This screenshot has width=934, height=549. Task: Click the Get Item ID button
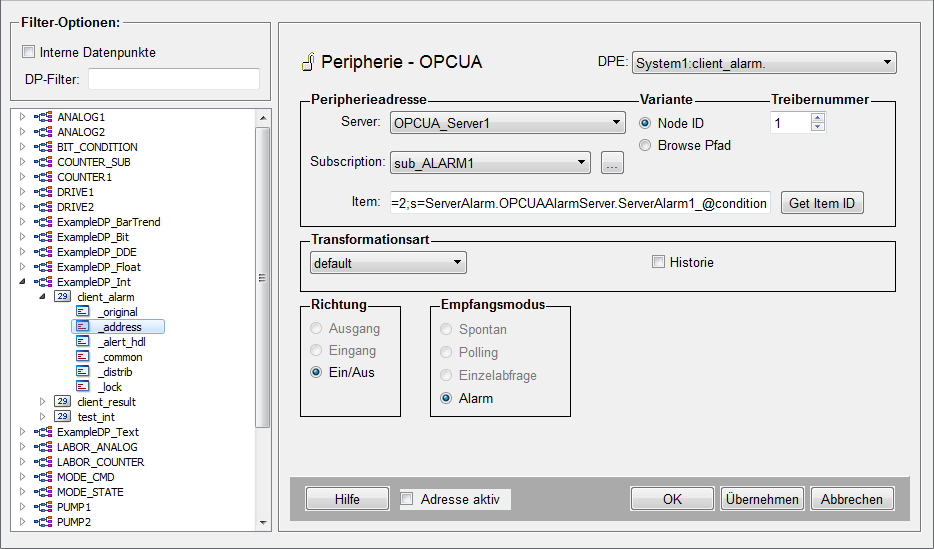point(821,203)
